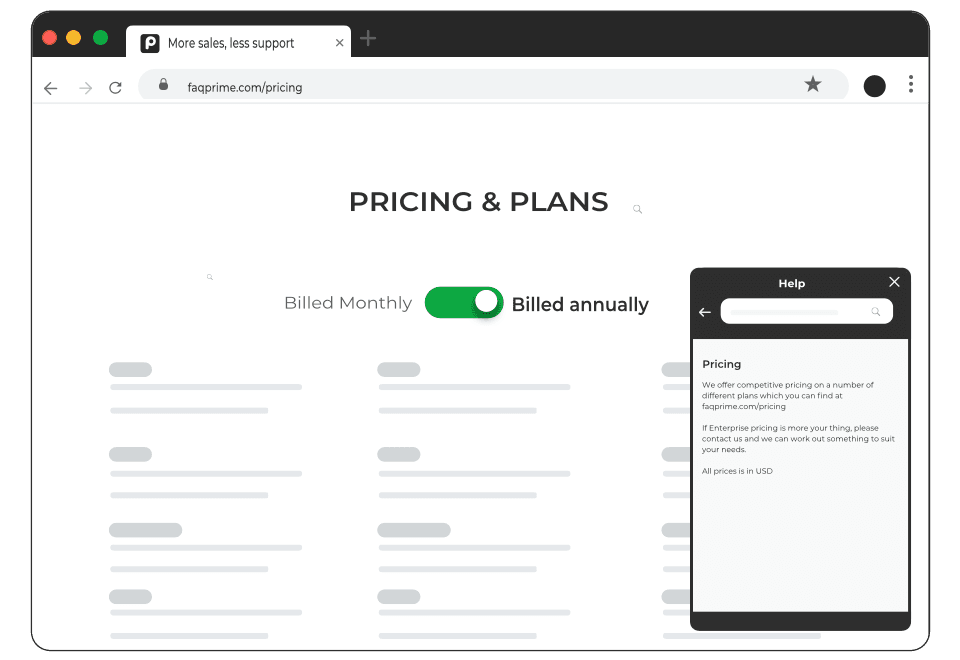Select the 'Billed annually' label
This screenshot has width=960, height=660.
coord(580,304)
